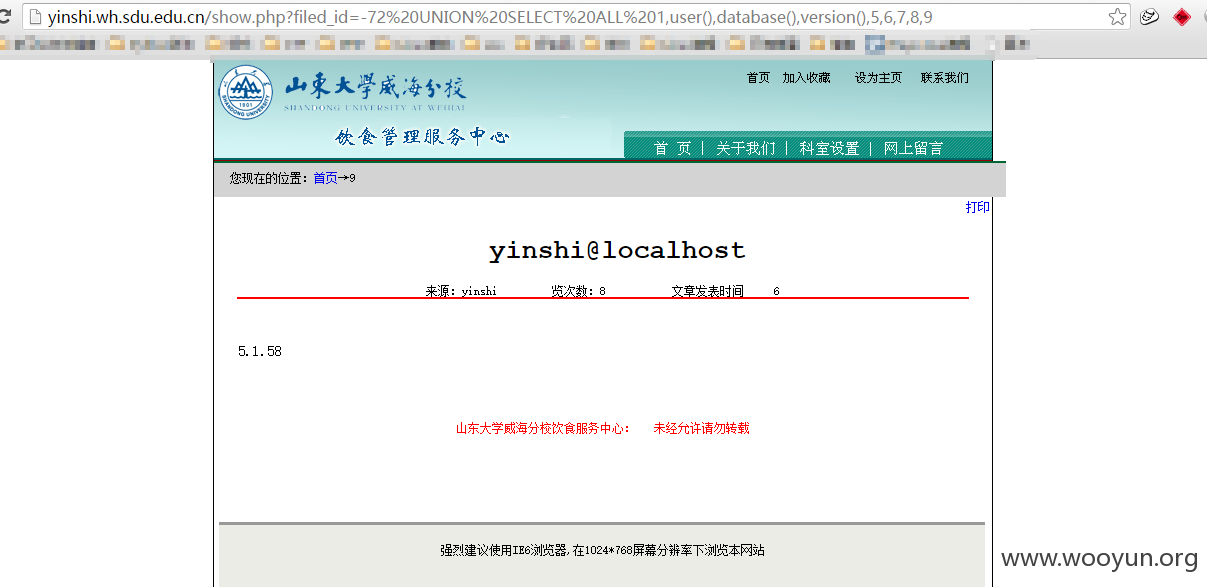Click the yinshi@localhost article title

(x=617, y=250)
